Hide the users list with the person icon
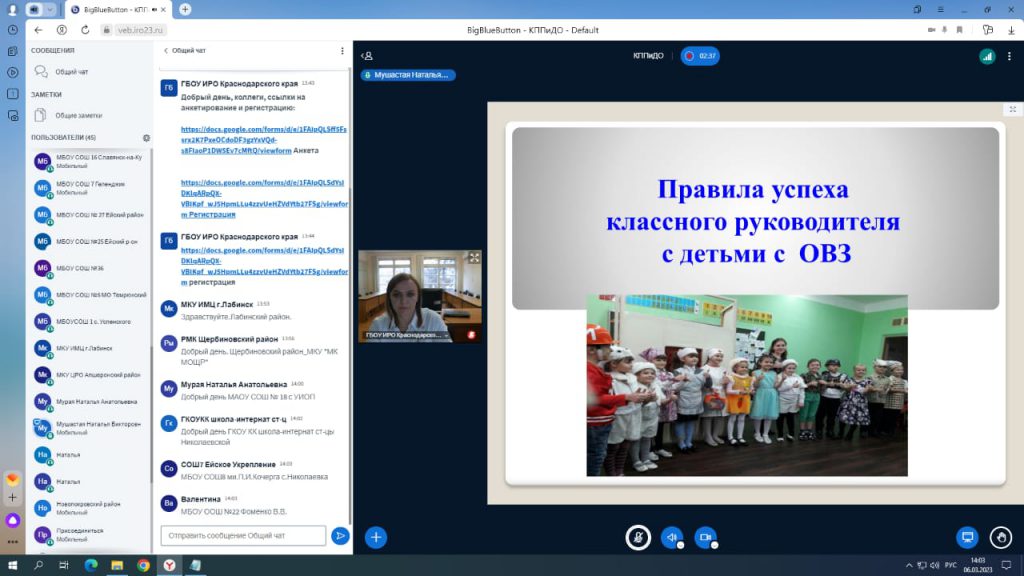This screenshot has height=576, width=1024. point(367,56)
